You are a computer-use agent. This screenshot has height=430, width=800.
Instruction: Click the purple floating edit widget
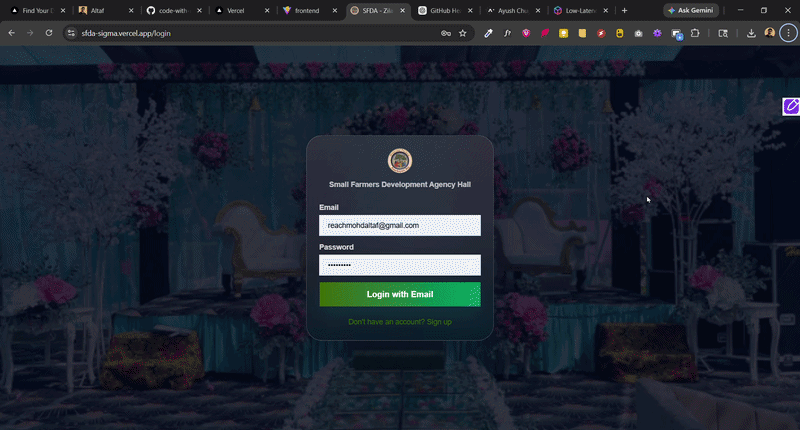(x=790, y=106)
